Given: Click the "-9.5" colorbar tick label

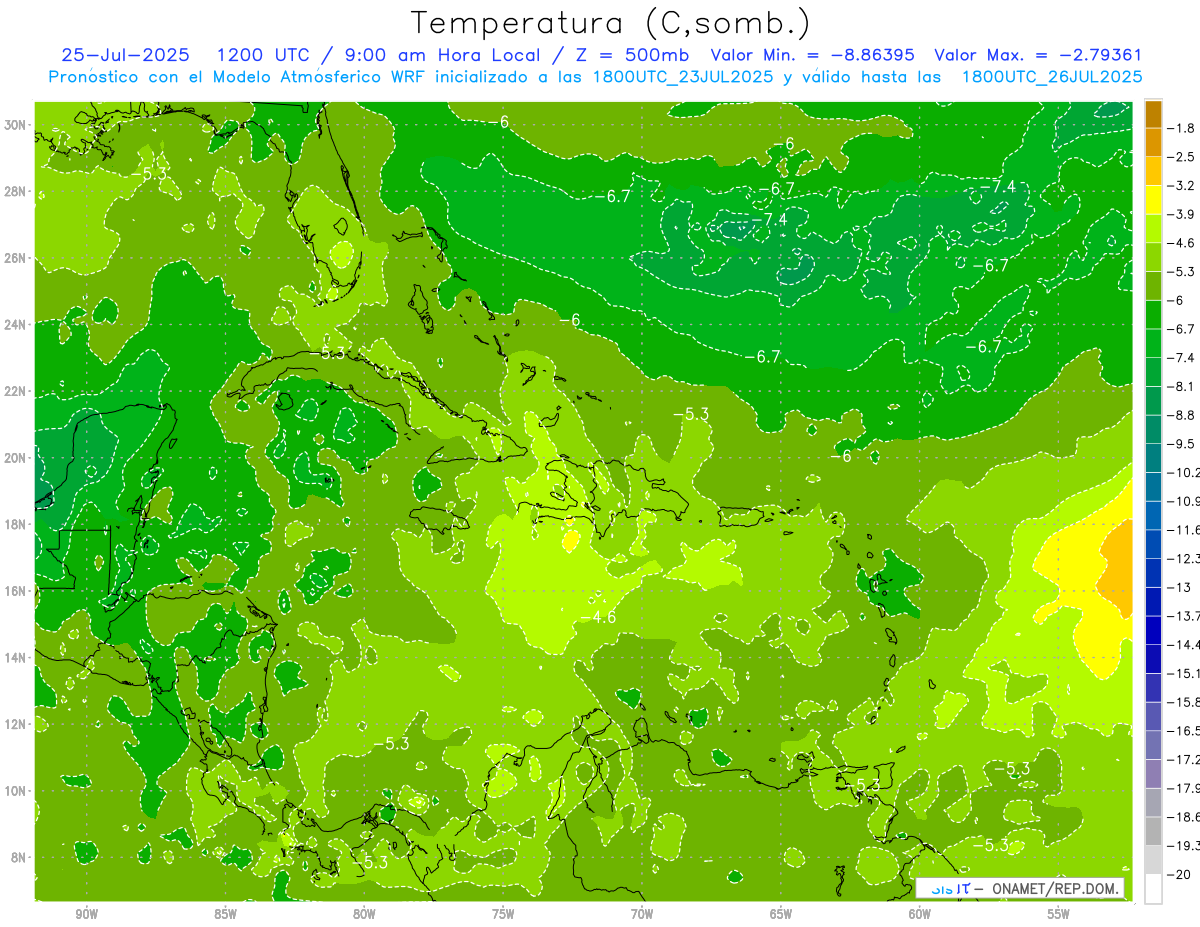Looking at the screenshot, I should pos(1182,444).
